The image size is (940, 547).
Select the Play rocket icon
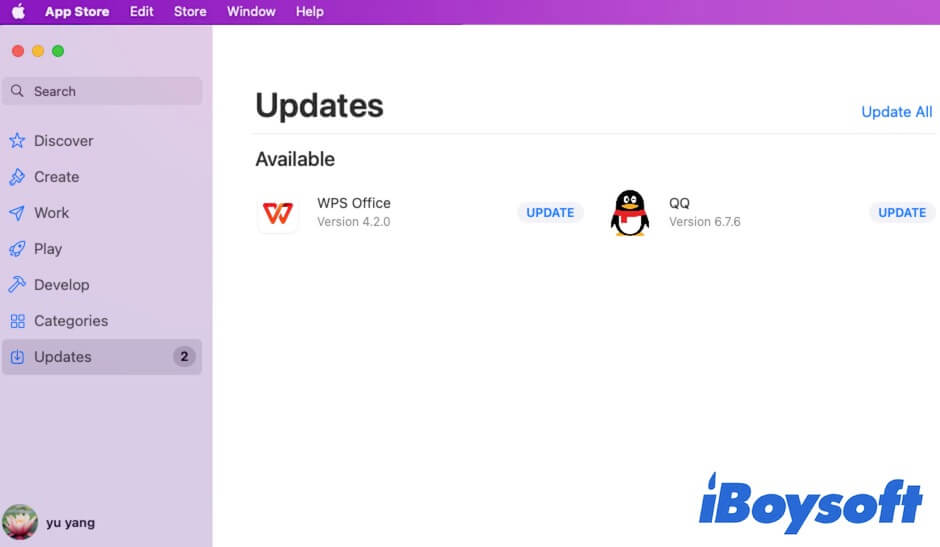pos(17,248)
